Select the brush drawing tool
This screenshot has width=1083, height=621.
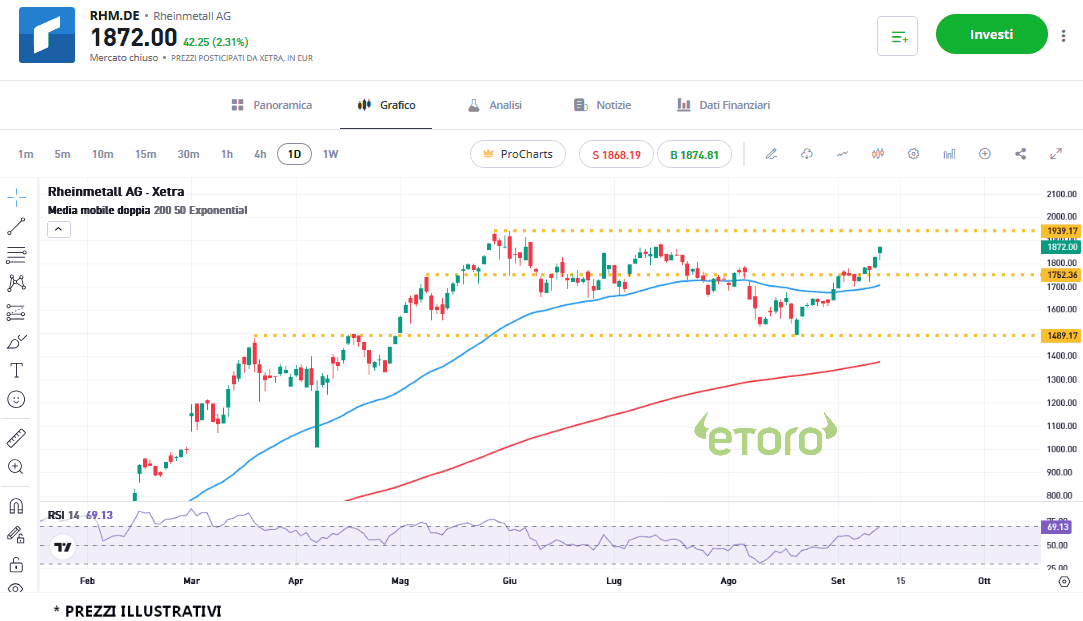[16, 341]
